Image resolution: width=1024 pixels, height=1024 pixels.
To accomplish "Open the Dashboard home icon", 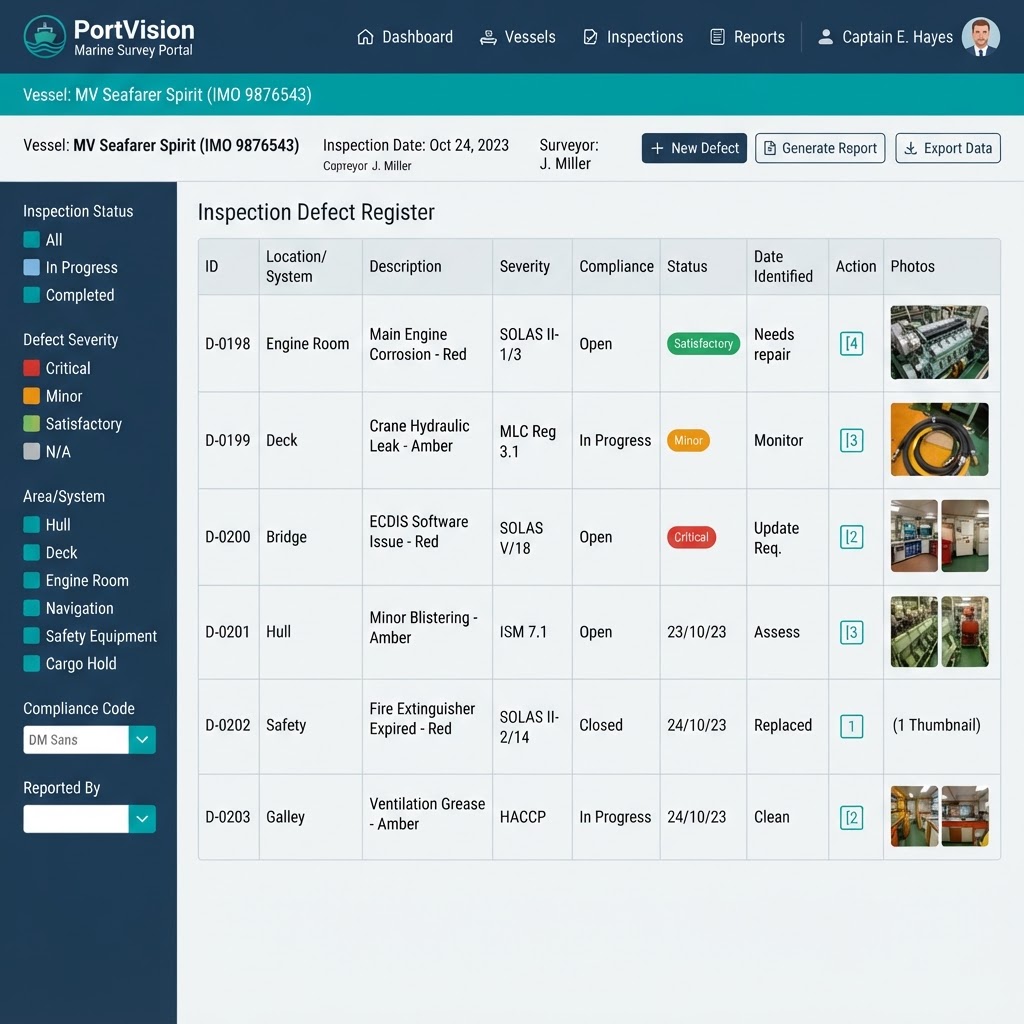I will coord(365,37).
